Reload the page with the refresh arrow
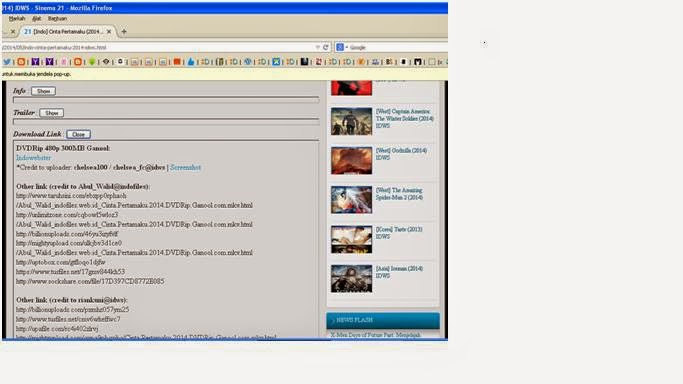683x384 pixels. [x=325, y=47]
